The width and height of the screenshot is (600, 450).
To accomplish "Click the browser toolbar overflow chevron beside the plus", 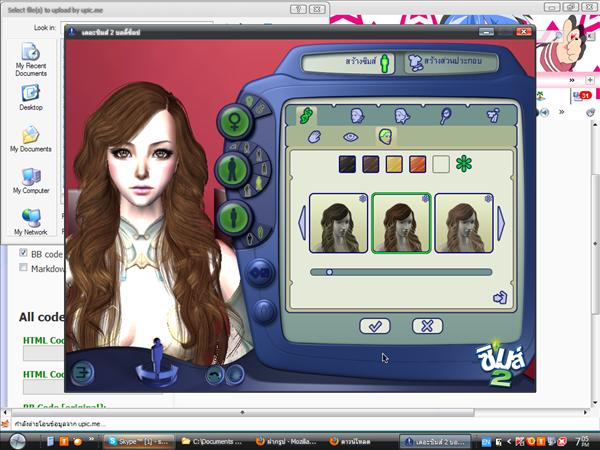I will pyautogui.click(x=572, y=80).
